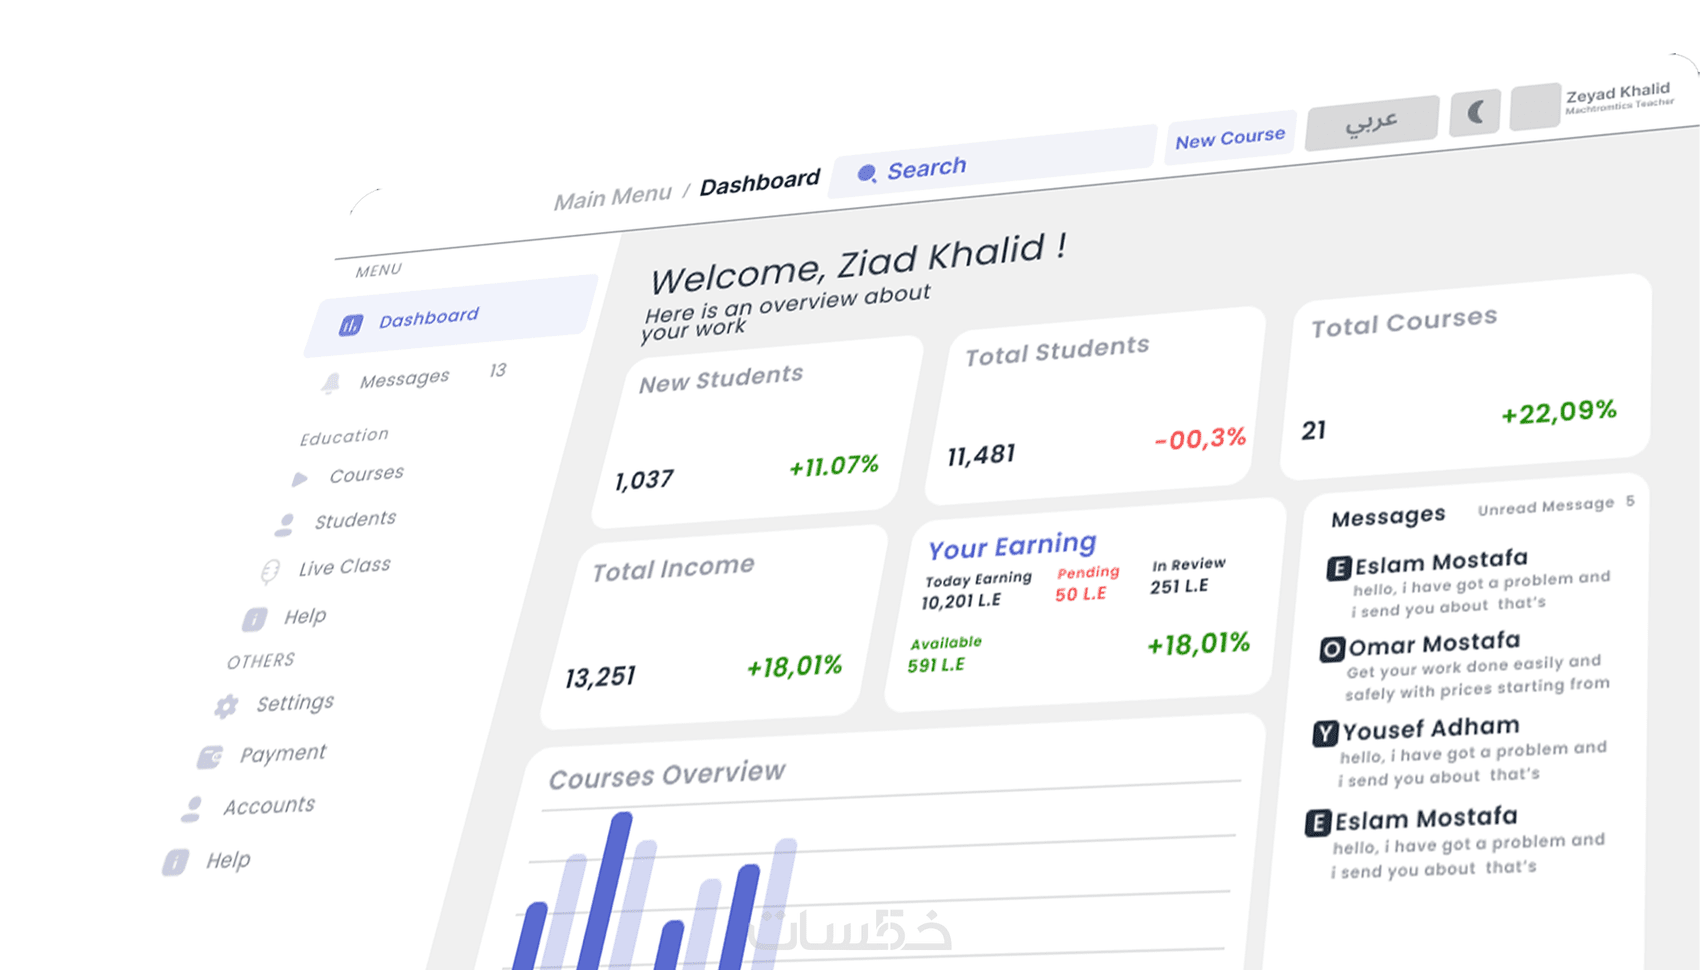Open the Help label under the Education section

pos(305,617)
